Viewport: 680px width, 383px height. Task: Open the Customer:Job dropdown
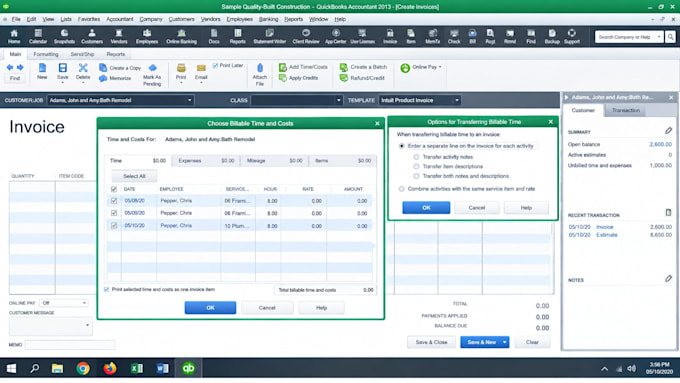click(x=190, y=100)
